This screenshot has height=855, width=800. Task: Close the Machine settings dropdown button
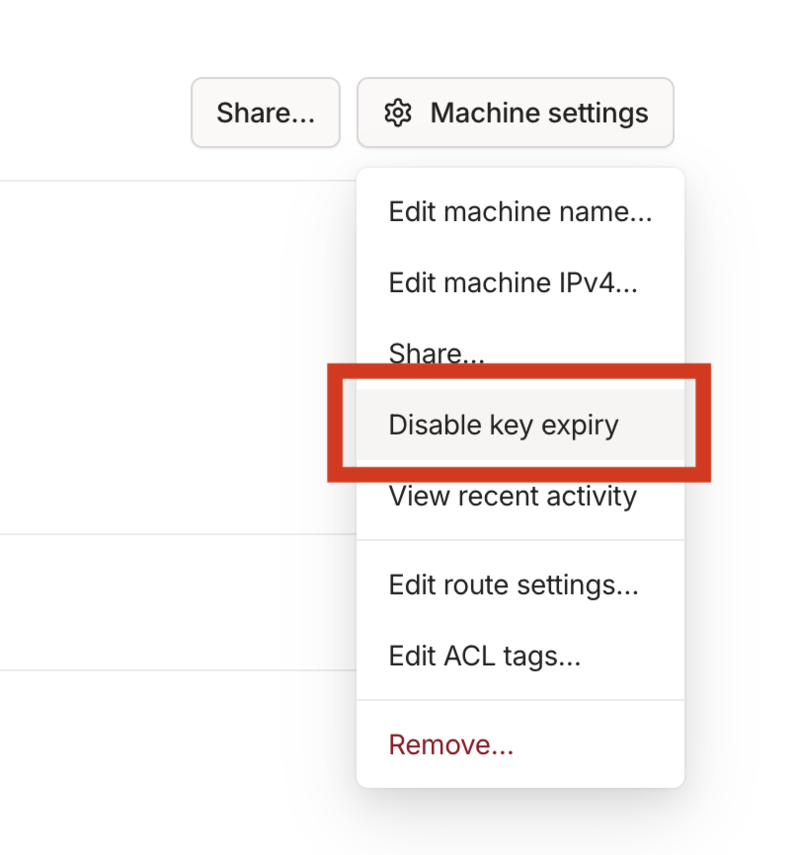click(515, 113)
